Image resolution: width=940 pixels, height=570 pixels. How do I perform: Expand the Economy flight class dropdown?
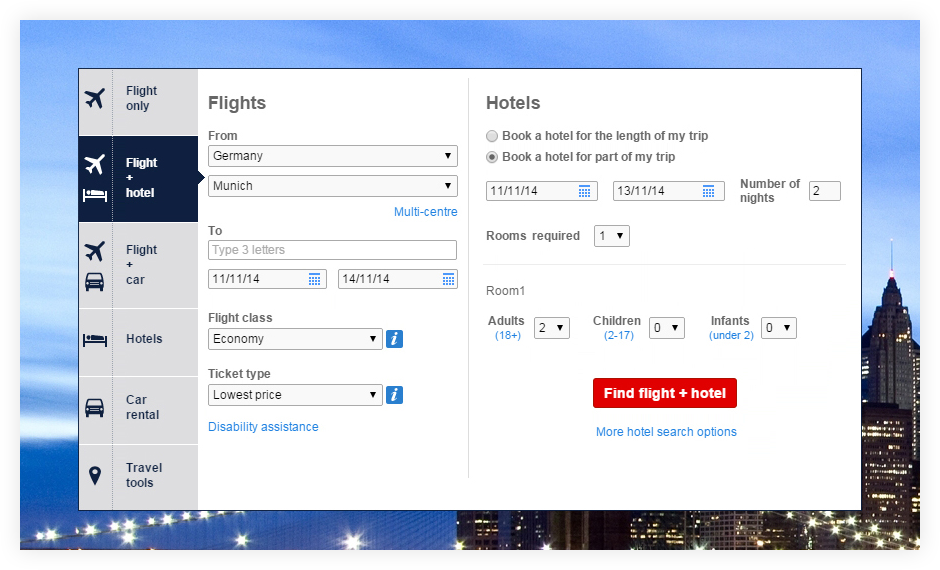click(295, 339)
